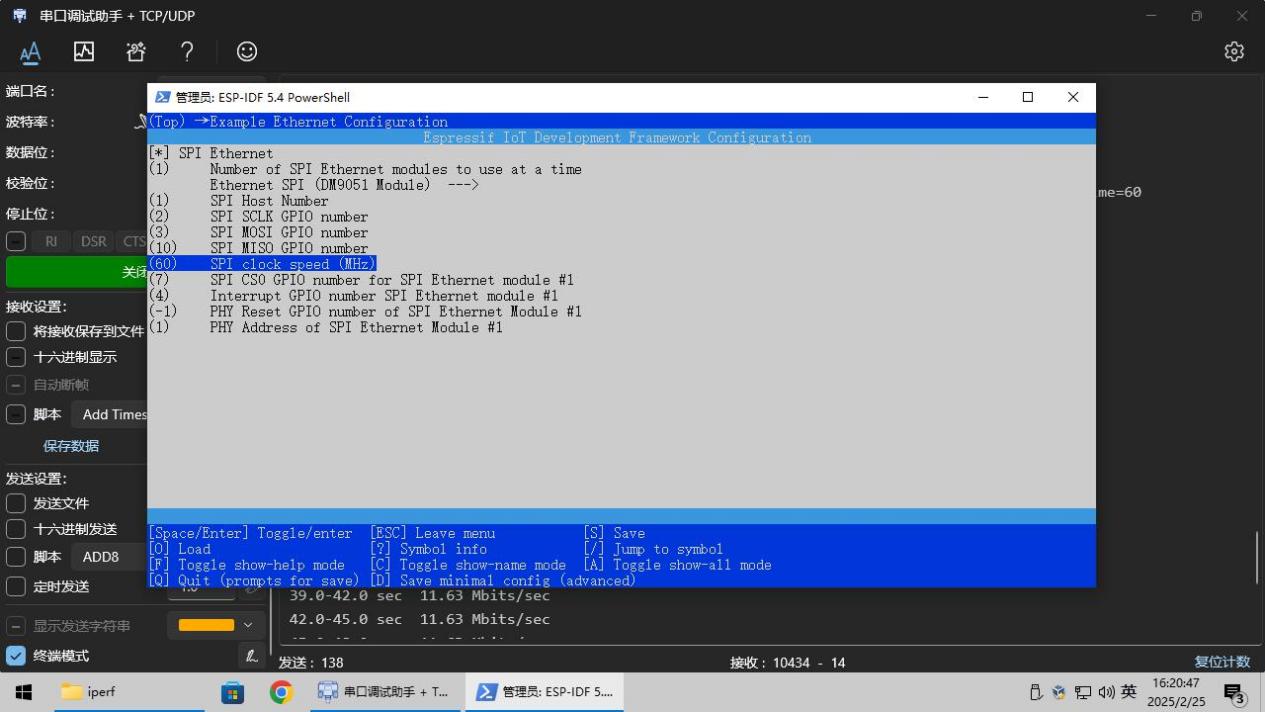This screenshot has height=712, width=1265.
Task: Click the serial assistant vertical scrollbar at right
Action: click(x=1258, y=558)
